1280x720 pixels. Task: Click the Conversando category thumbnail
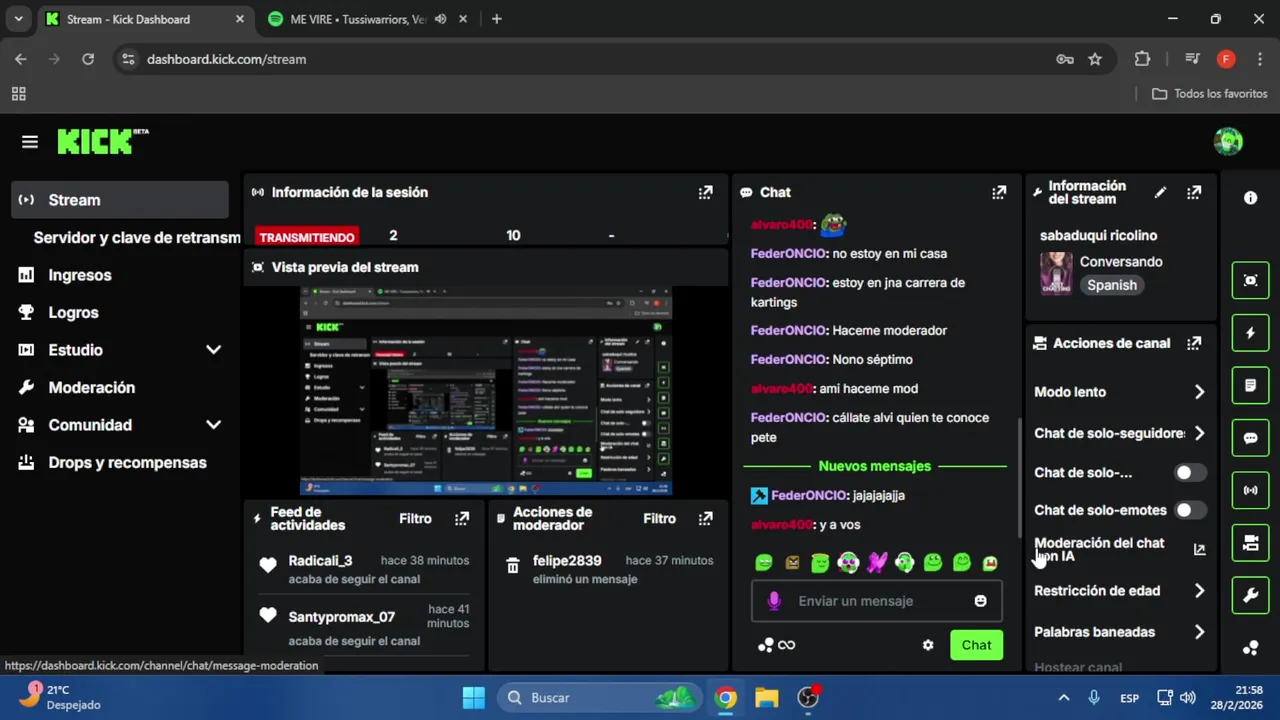1056,272
